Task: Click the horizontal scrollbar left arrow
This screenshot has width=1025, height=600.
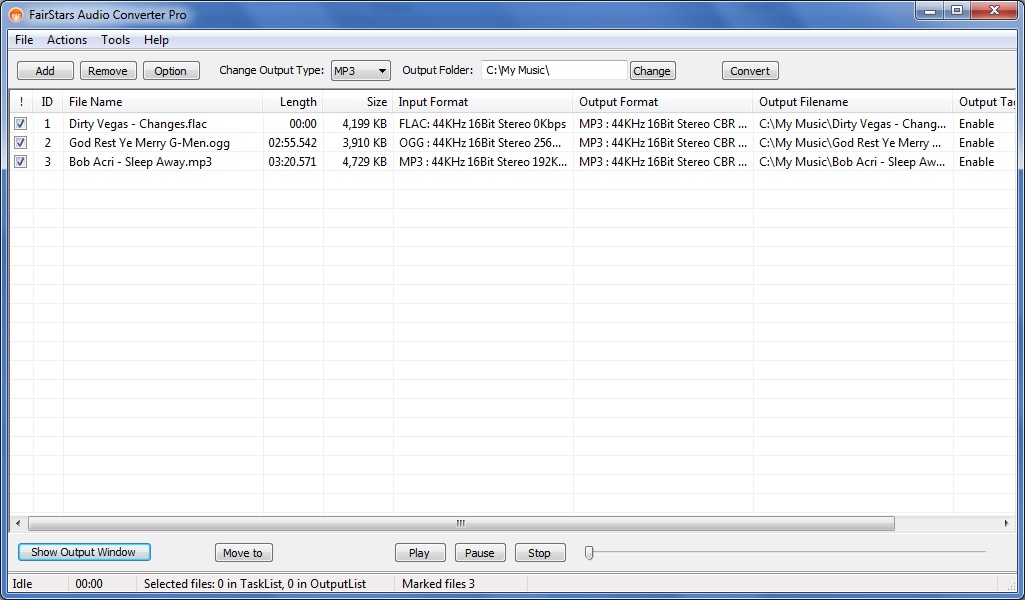Action: pos(18,523)
